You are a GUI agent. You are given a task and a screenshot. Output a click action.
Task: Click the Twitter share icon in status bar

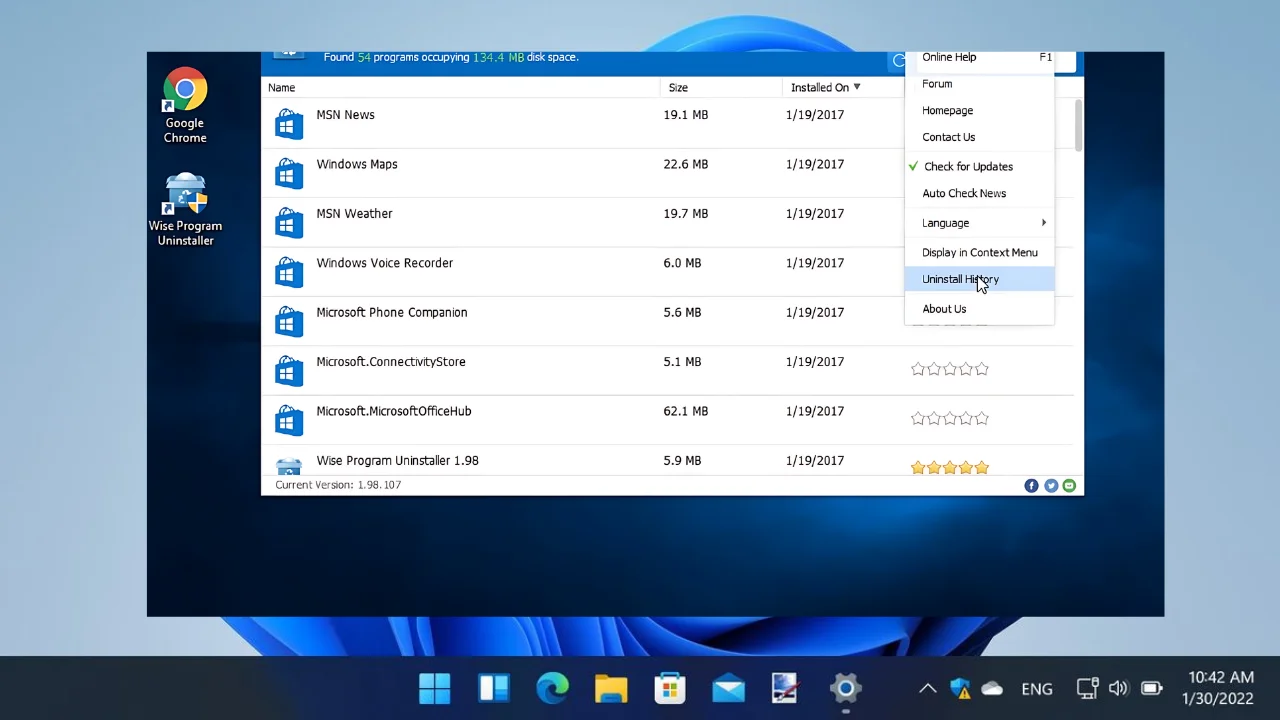[1051, 486]
